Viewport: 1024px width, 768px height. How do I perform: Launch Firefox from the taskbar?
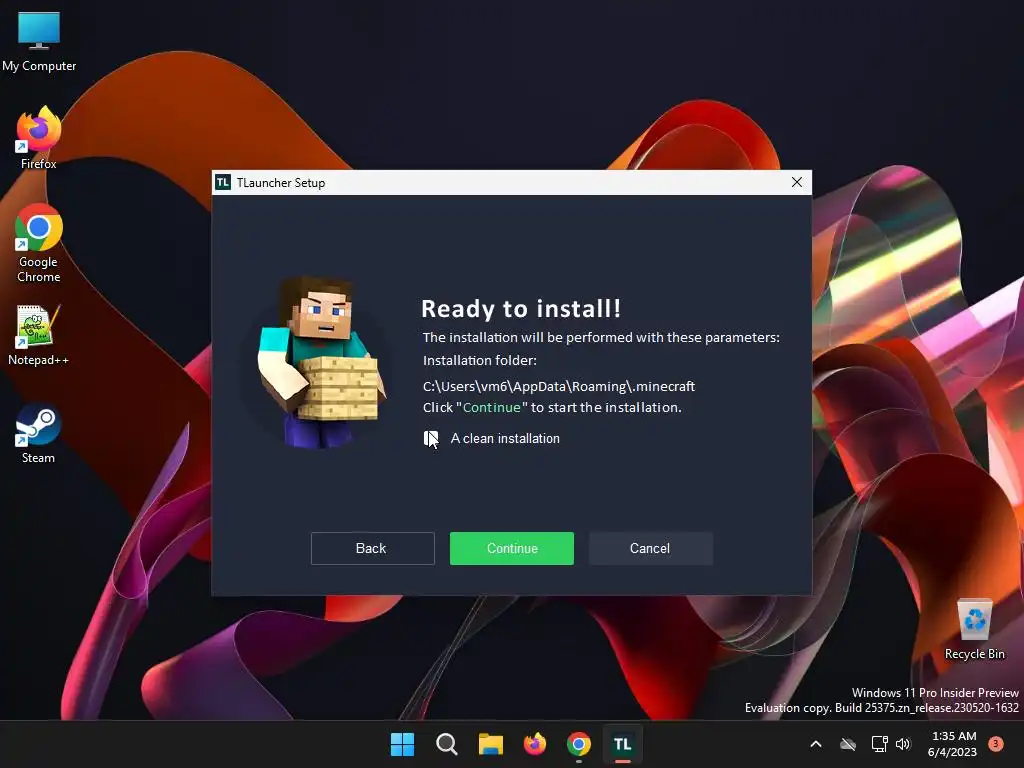pos(535,744)
